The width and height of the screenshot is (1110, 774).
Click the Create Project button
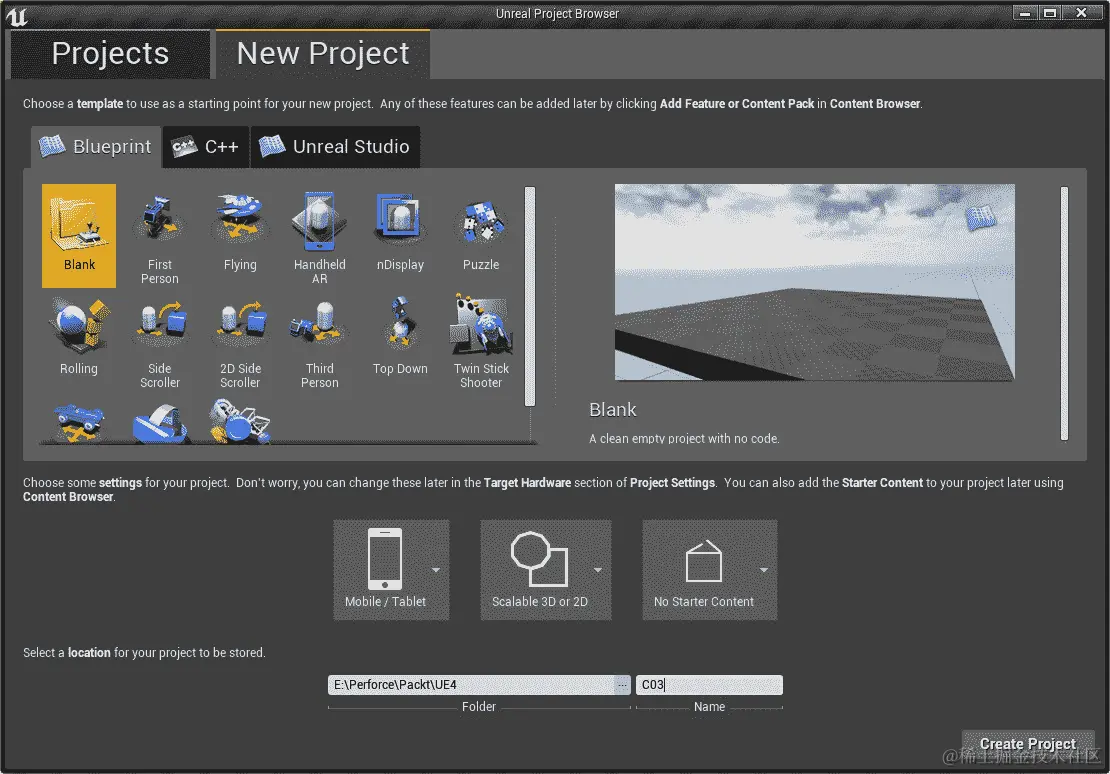(1028, 744)
